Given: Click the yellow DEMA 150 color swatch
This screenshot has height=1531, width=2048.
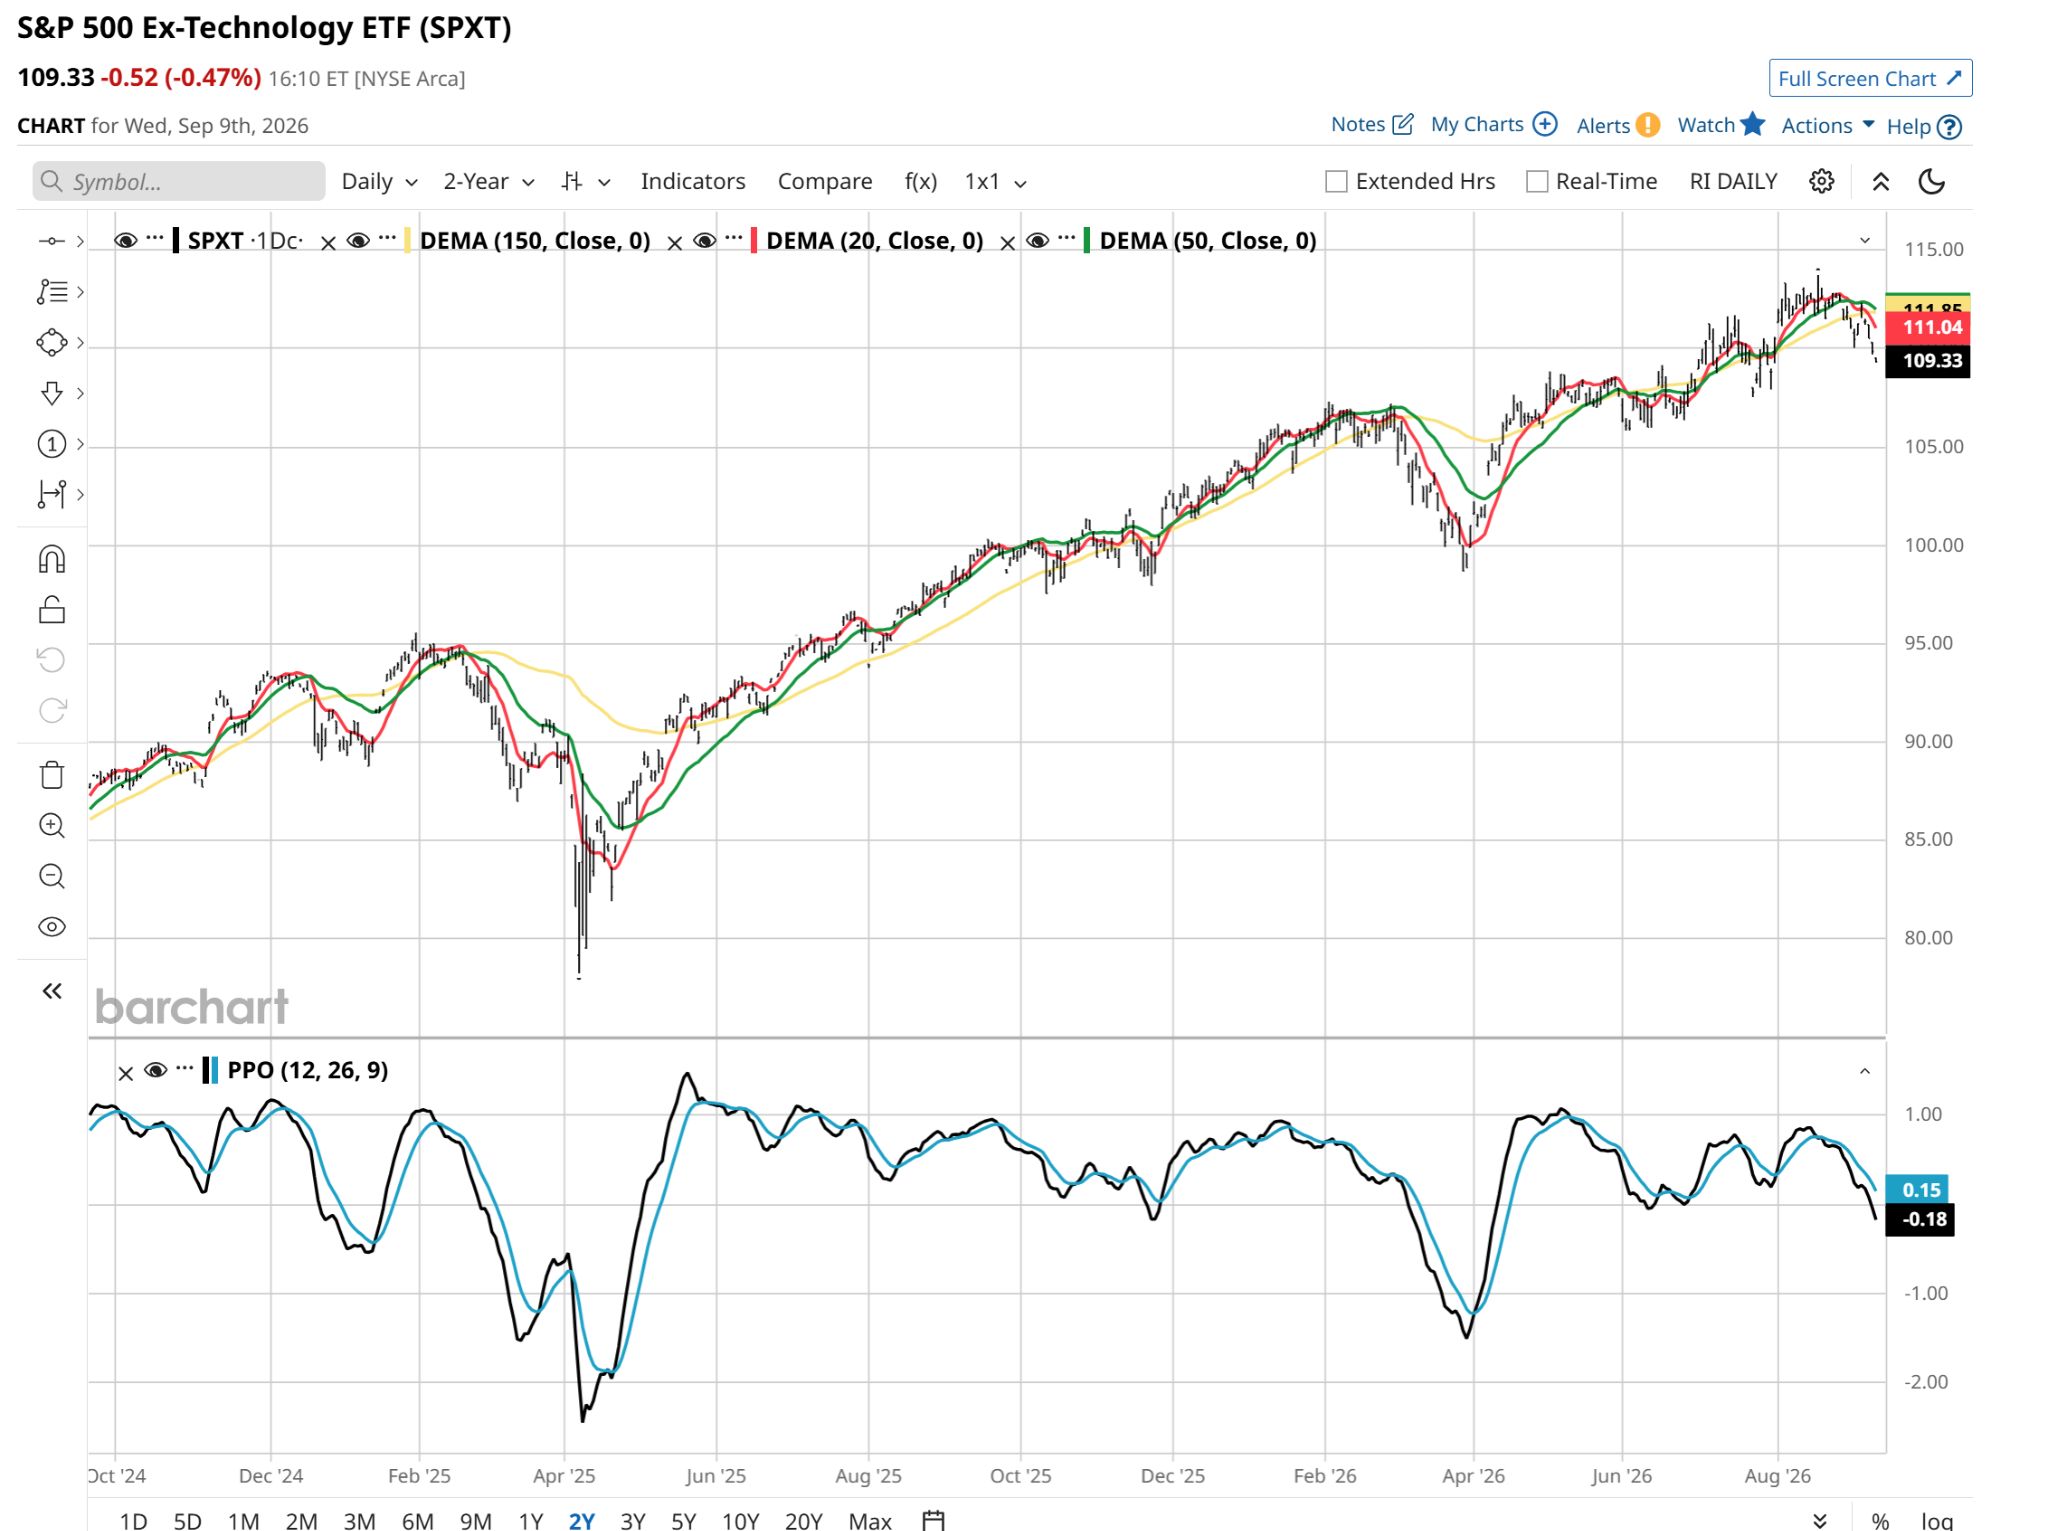Looking at the screenshot, I should 407,241.
